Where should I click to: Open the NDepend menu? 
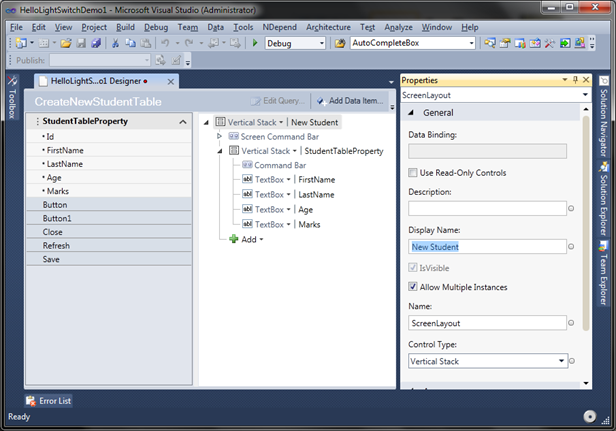coord(279,27)
